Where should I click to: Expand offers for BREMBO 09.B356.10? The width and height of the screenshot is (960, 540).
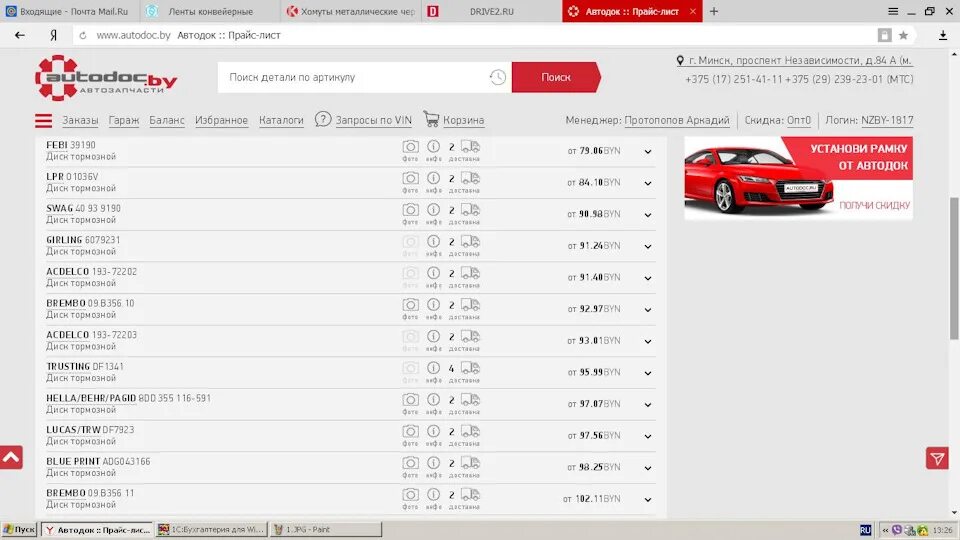648,310
